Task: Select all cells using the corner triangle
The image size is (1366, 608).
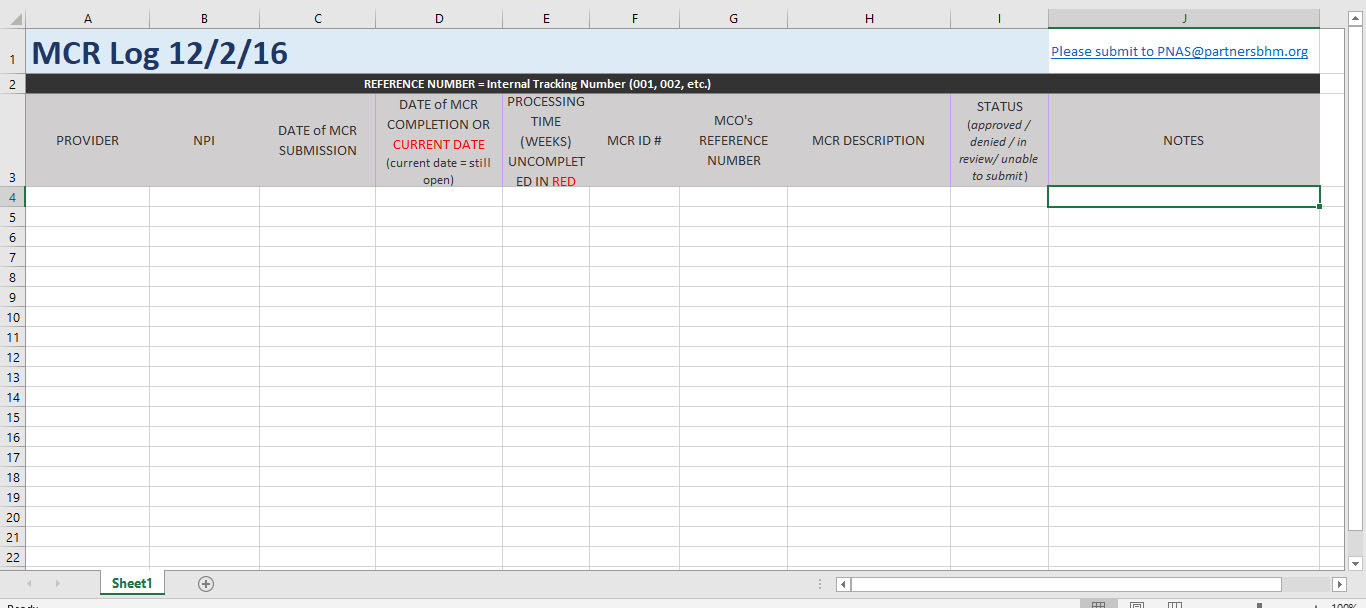Action: click(x=13, y=19)
